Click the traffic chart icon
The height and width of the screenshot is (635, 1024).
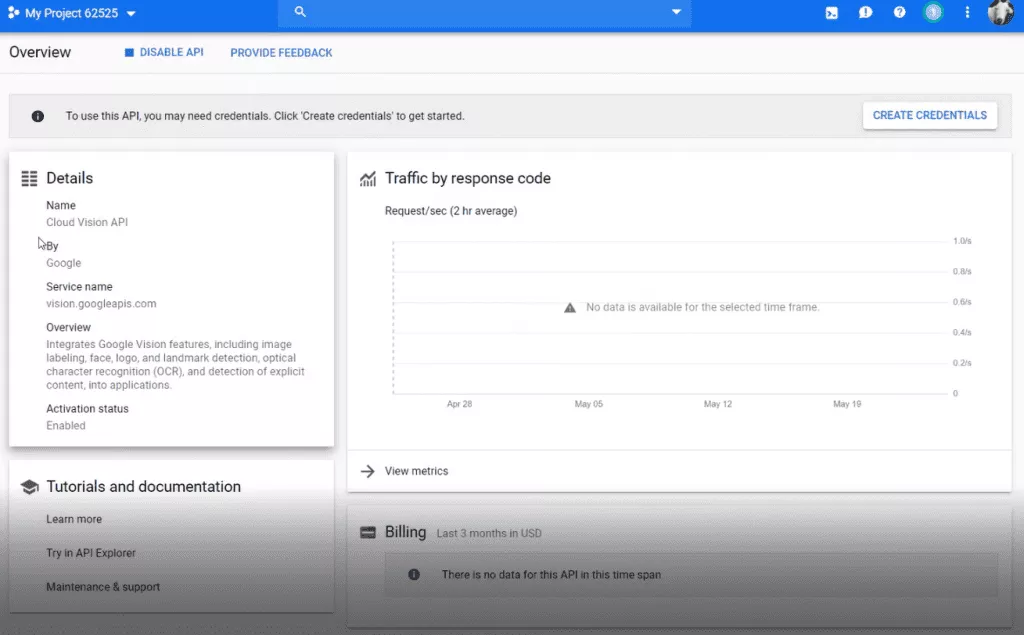coord(368,178)
